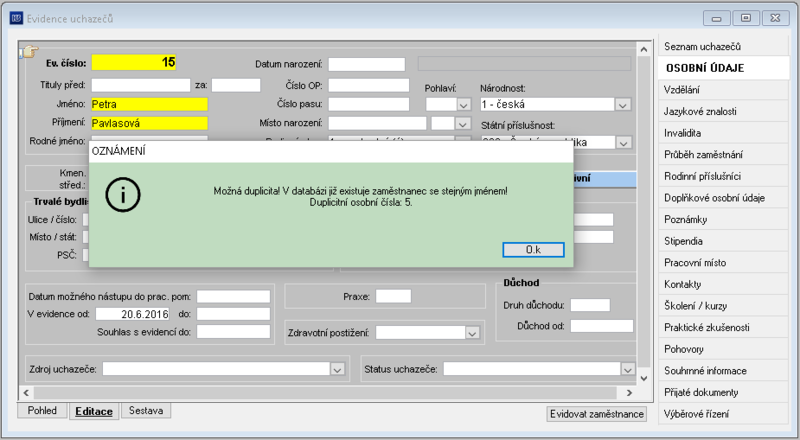This screenshot has width=800, height=440.
Task: Open Seznam uchazečů in side menu
Action: 723,46
